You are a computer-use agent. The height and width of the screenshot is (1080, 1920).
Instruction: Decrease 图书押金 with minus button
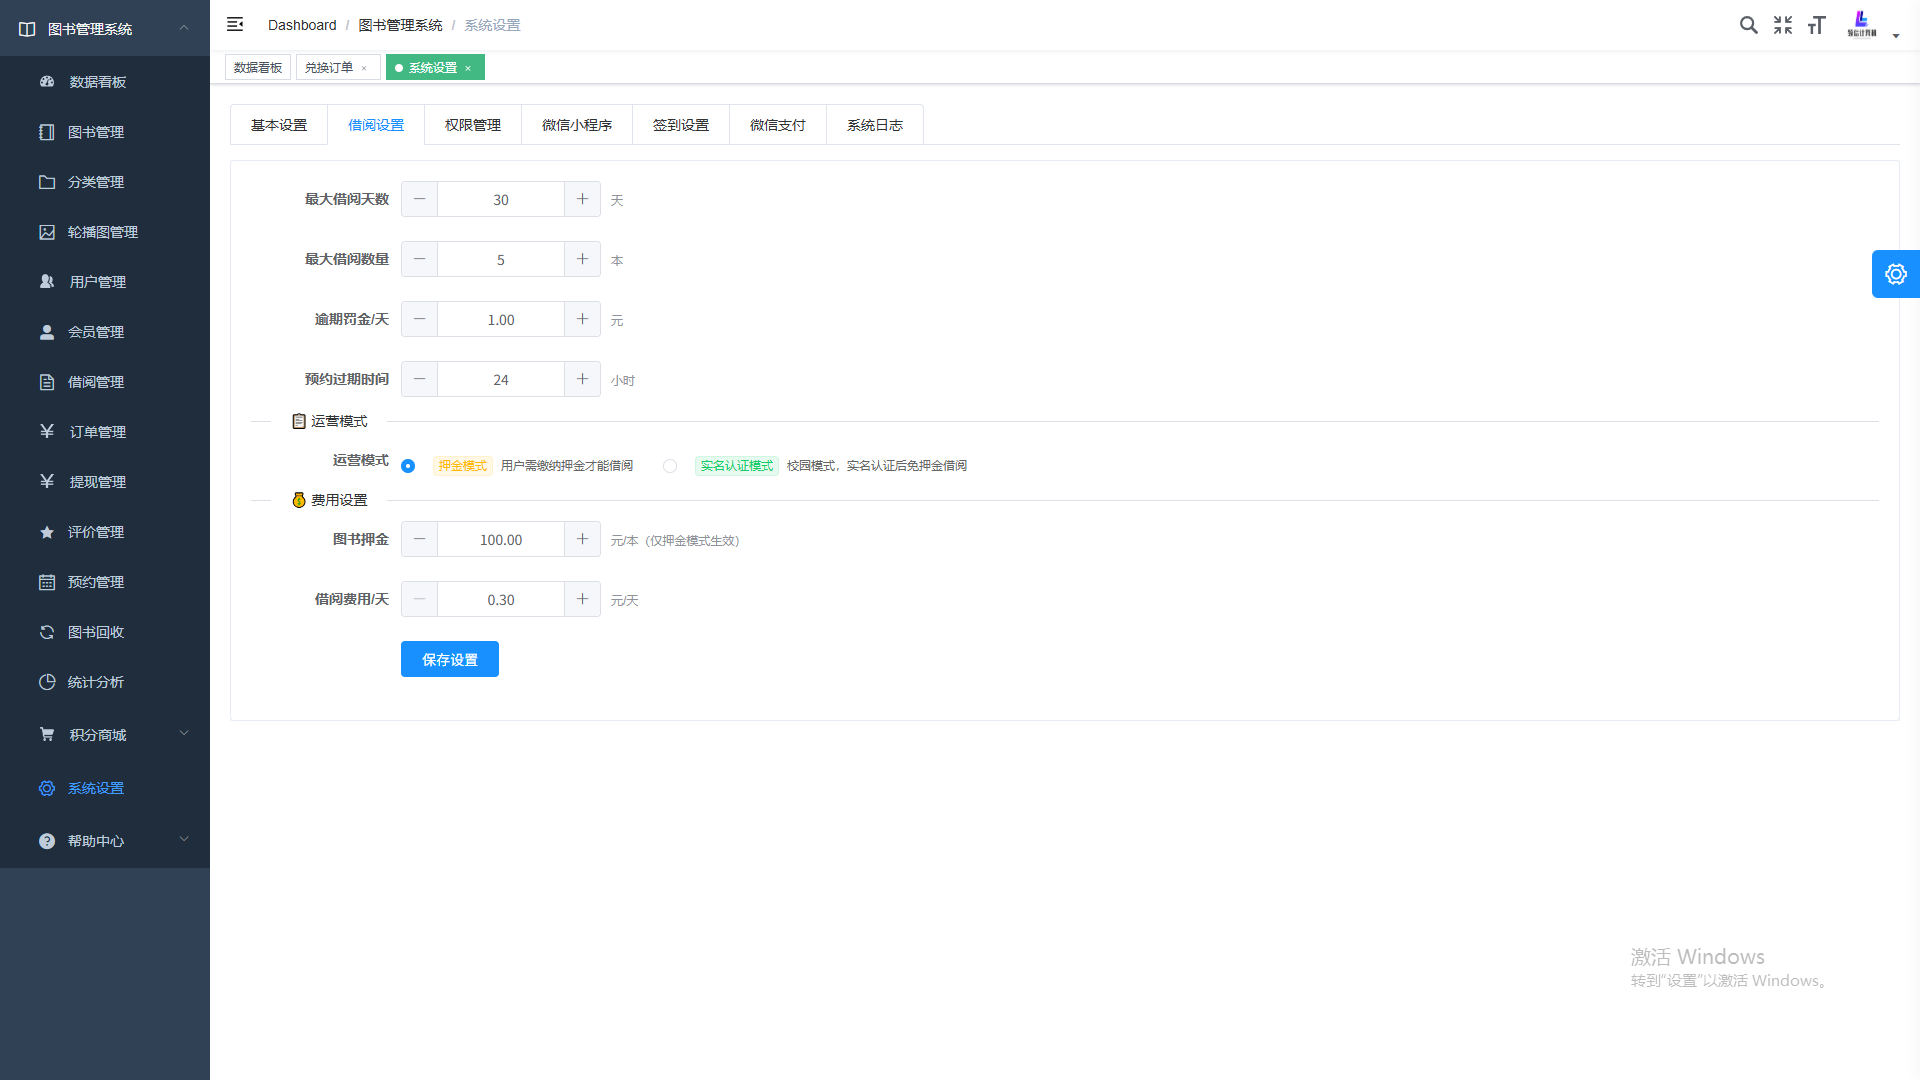419,539
